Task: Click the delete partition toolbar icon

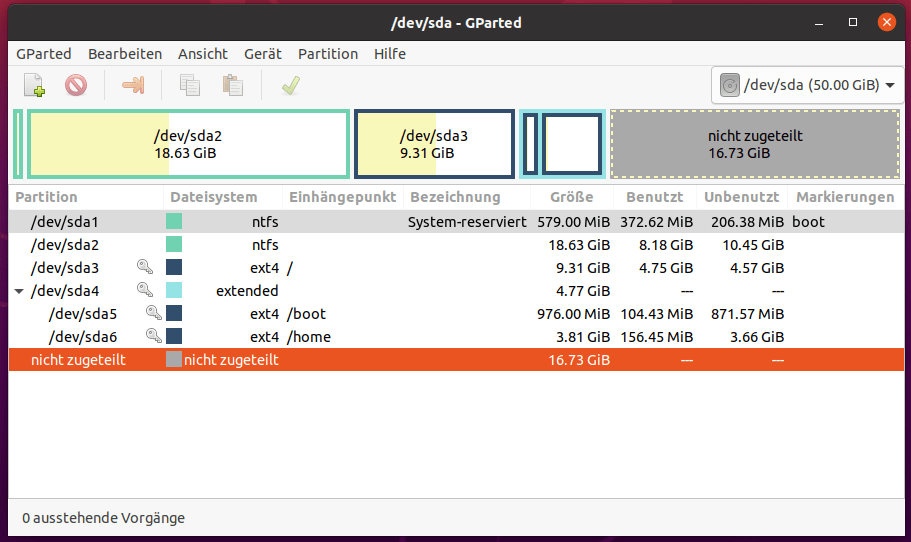Action: pos(76,86)
